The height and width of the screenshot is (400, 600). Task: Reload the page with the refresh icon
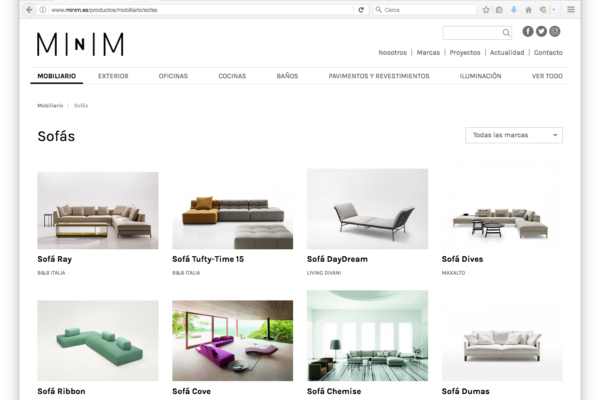(x=361, y=10)
